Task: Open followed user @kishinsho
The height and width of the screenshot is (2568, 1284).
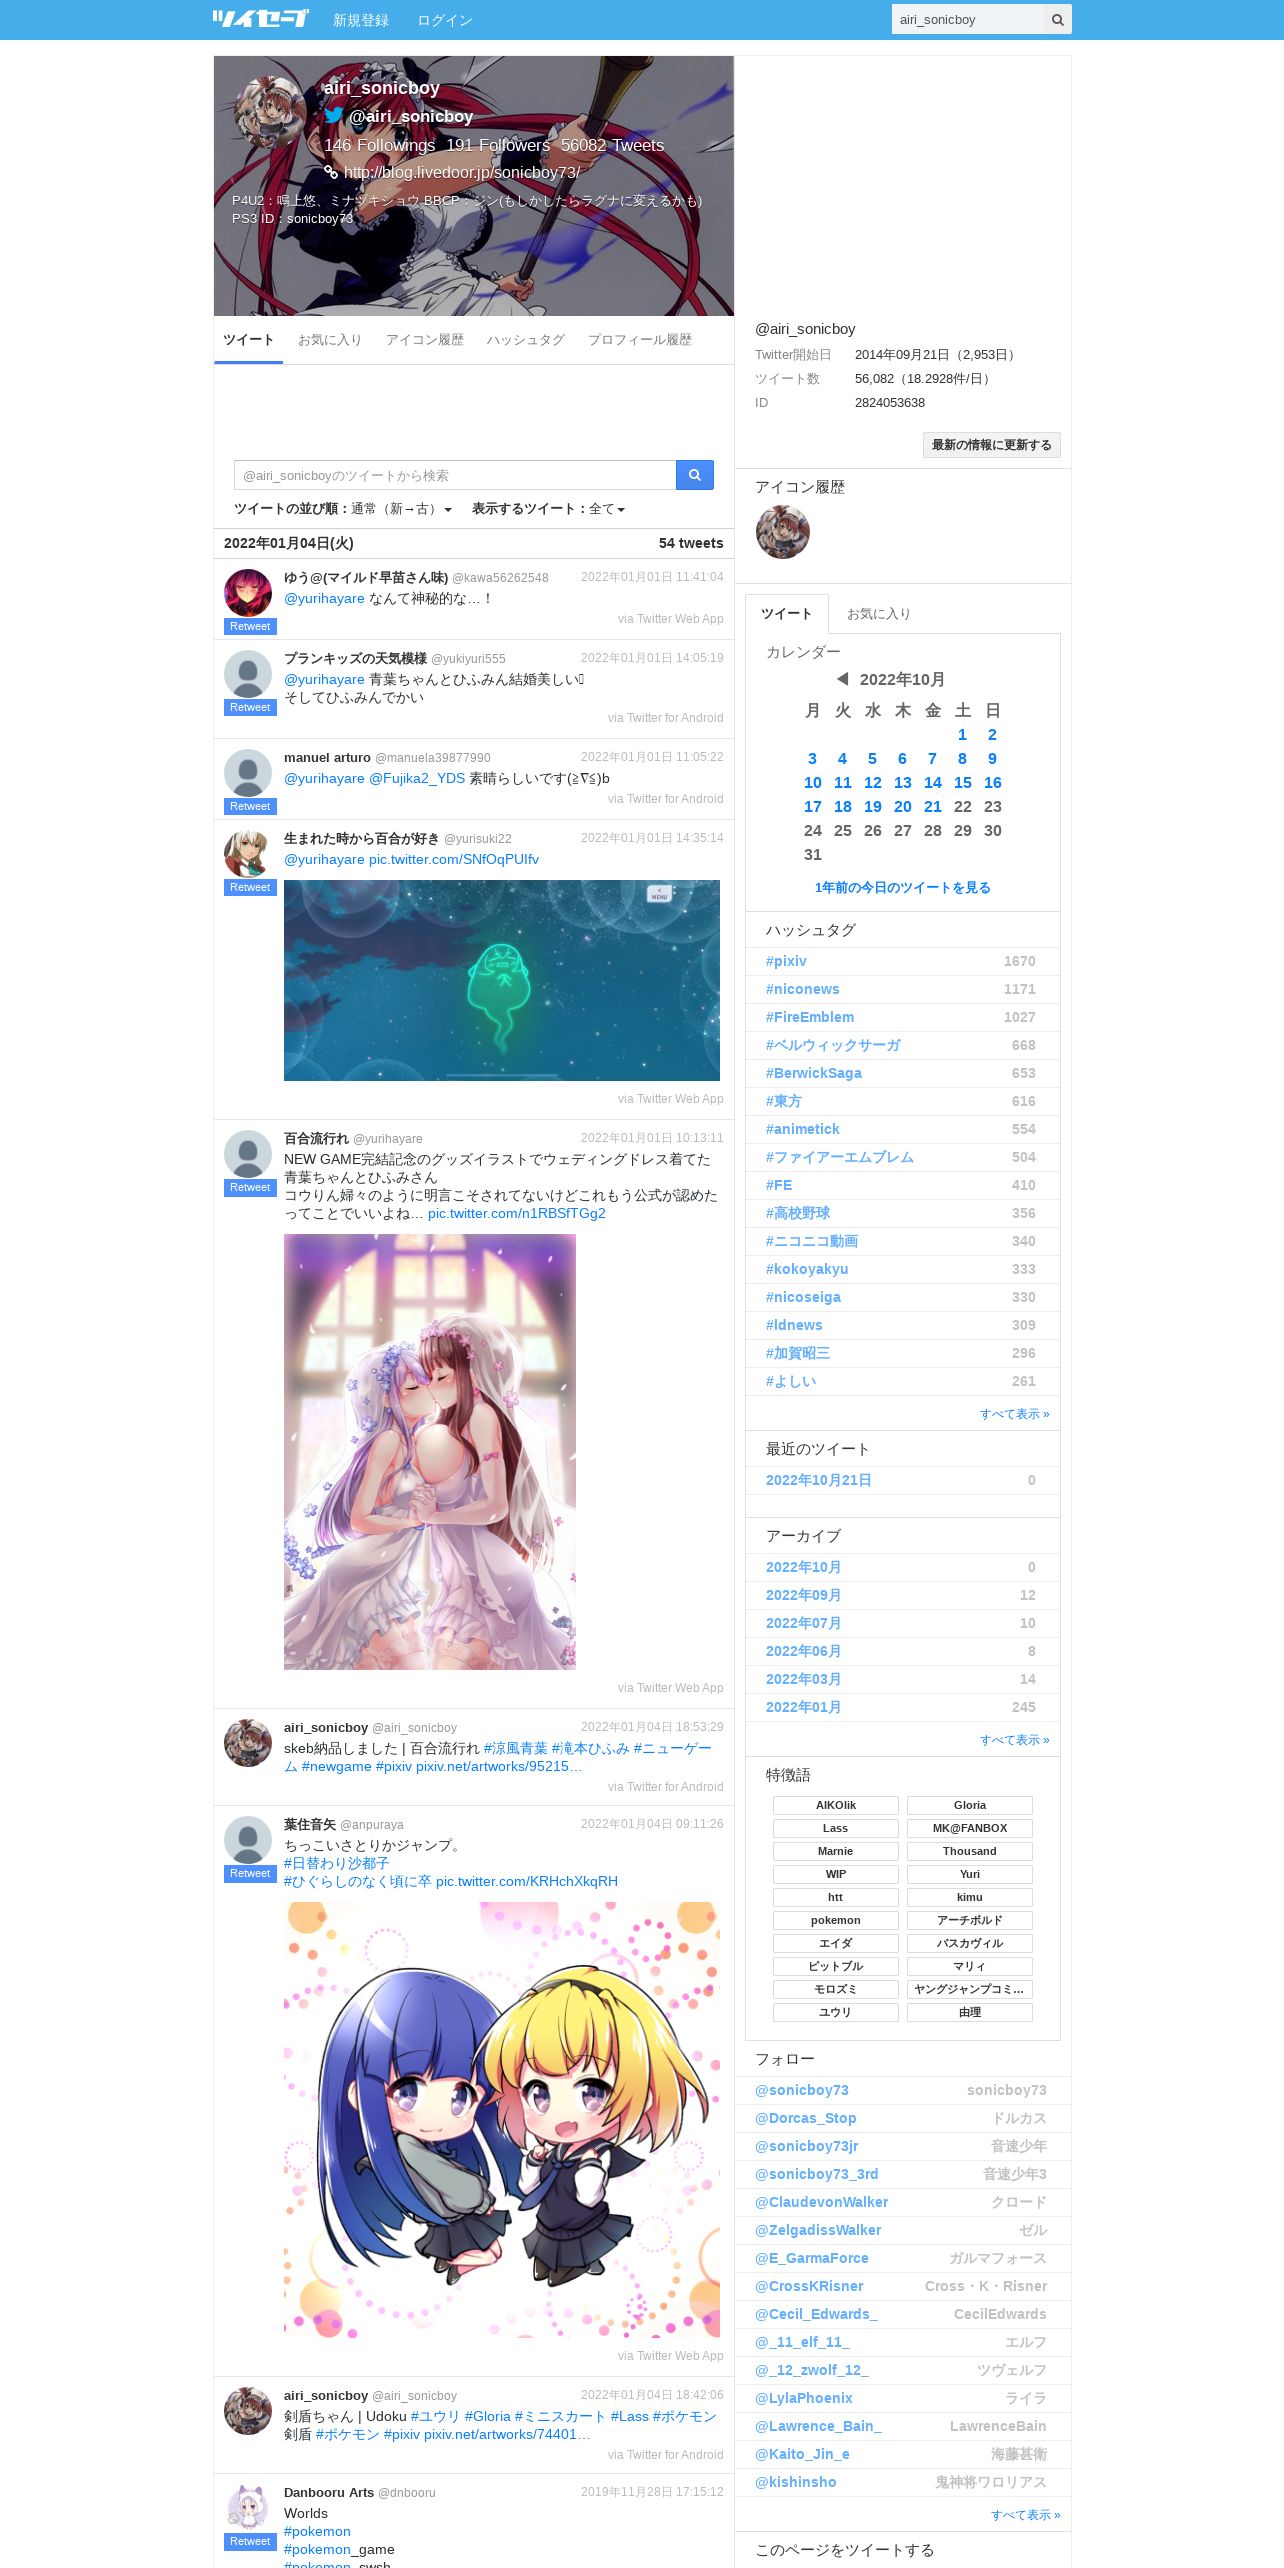Action: pos(796,2482)
